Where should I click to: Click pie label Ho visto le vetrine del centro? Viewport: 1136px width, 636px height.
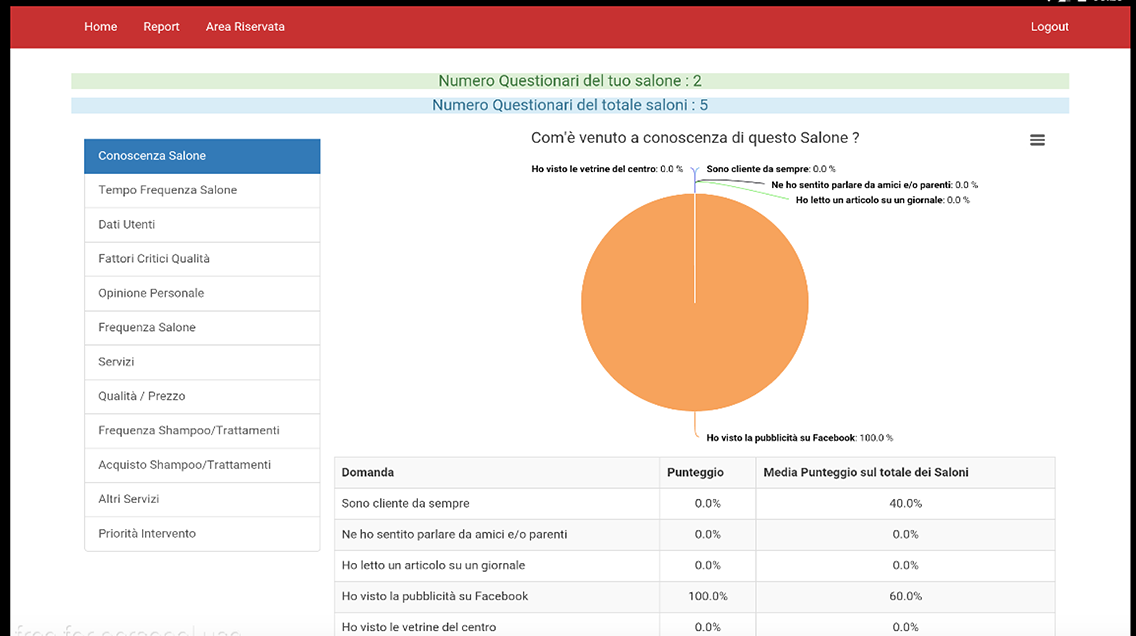[607, 169]
